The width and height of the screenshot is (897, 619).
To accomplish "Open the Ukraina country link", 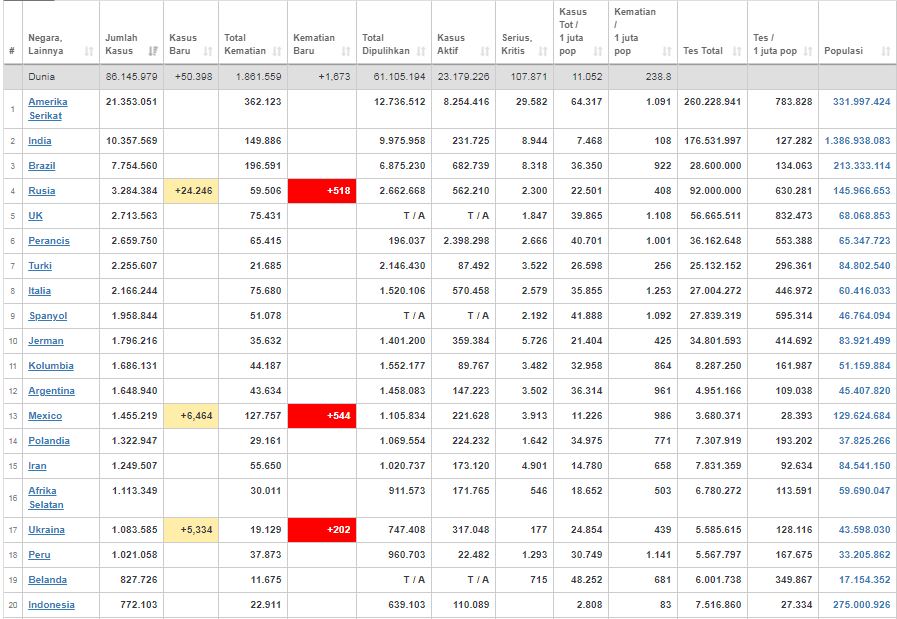I will point(46,530).
